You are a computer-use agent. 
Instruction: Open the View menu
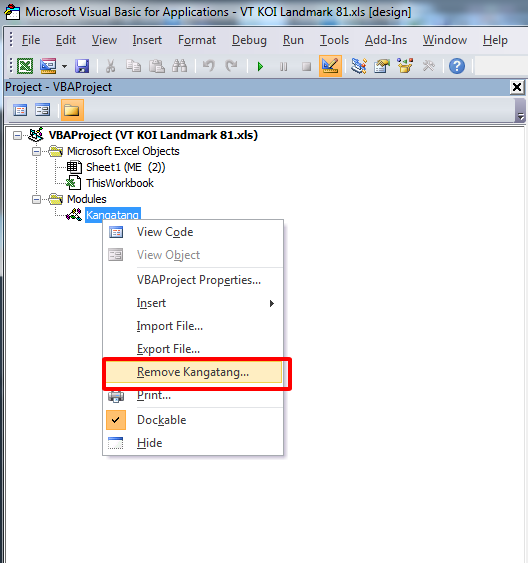[104, 40]
